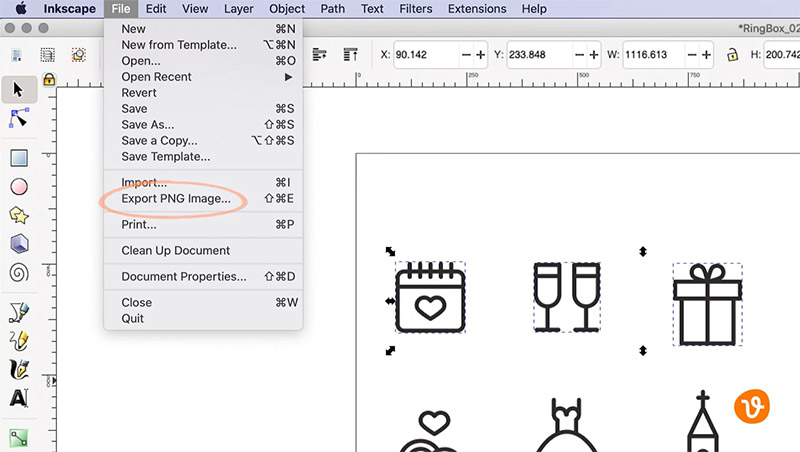Open the Text menu

click(x=372, y=9)
